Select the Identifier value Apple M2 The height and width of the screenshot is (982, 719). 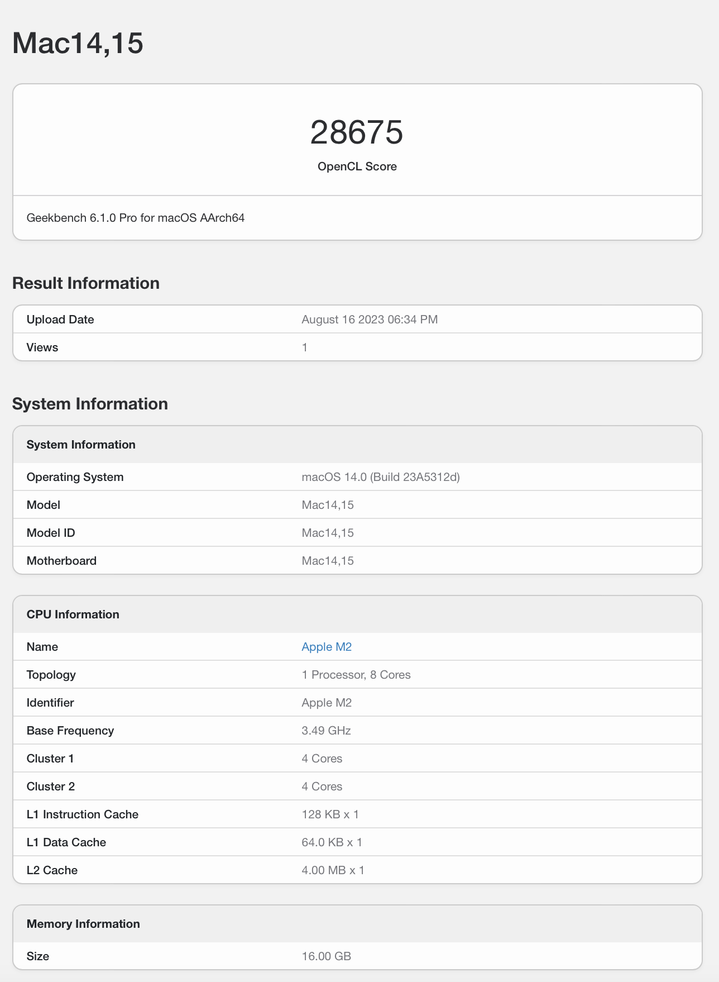click(x=326, y=703)
